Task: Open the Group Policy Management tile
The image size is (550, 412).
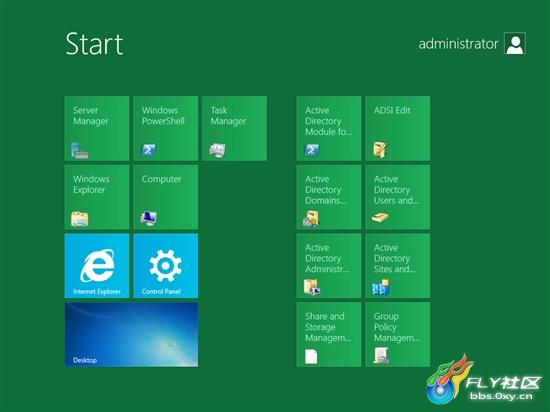Action: (398, 335)
